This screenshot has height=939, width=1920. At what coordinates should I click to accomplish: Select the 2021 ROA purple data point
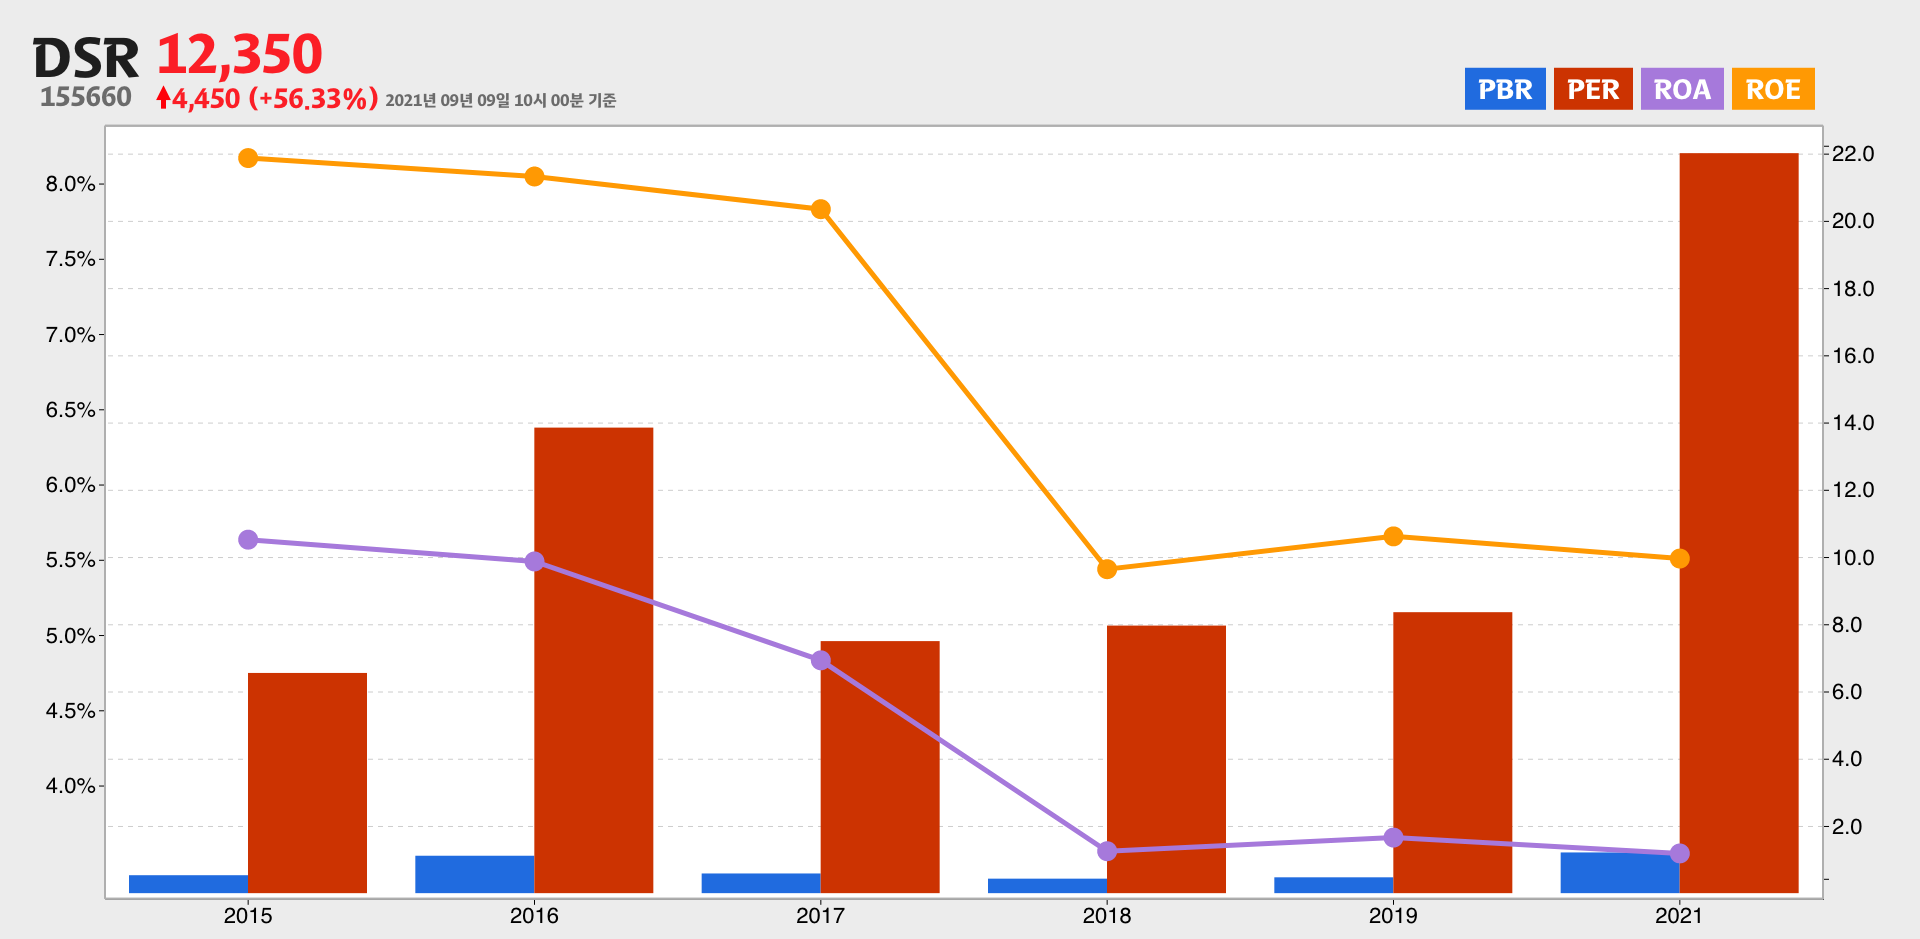(1680, 853)
